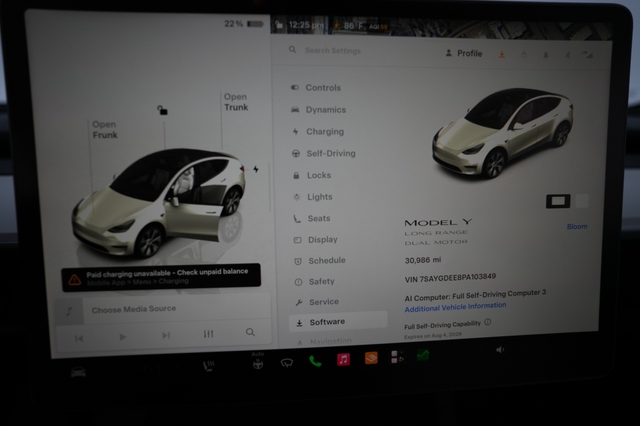Tap the car controls icon in bottom bar
This screenshot has width=640, height=426.
(78, 372)
